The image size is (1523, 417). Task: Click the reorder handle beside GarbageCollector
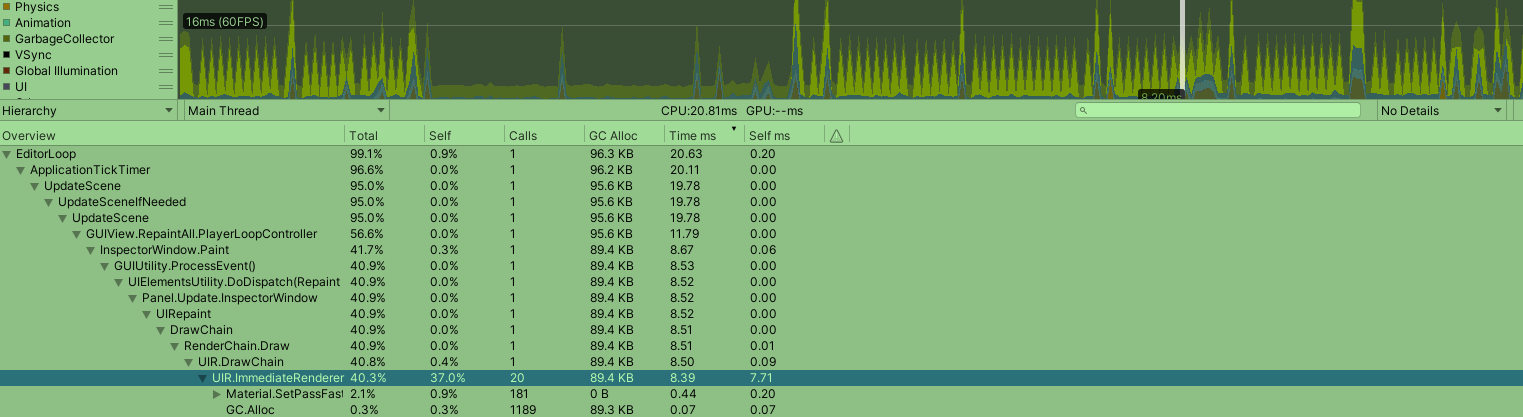click(x=165, y=39)
